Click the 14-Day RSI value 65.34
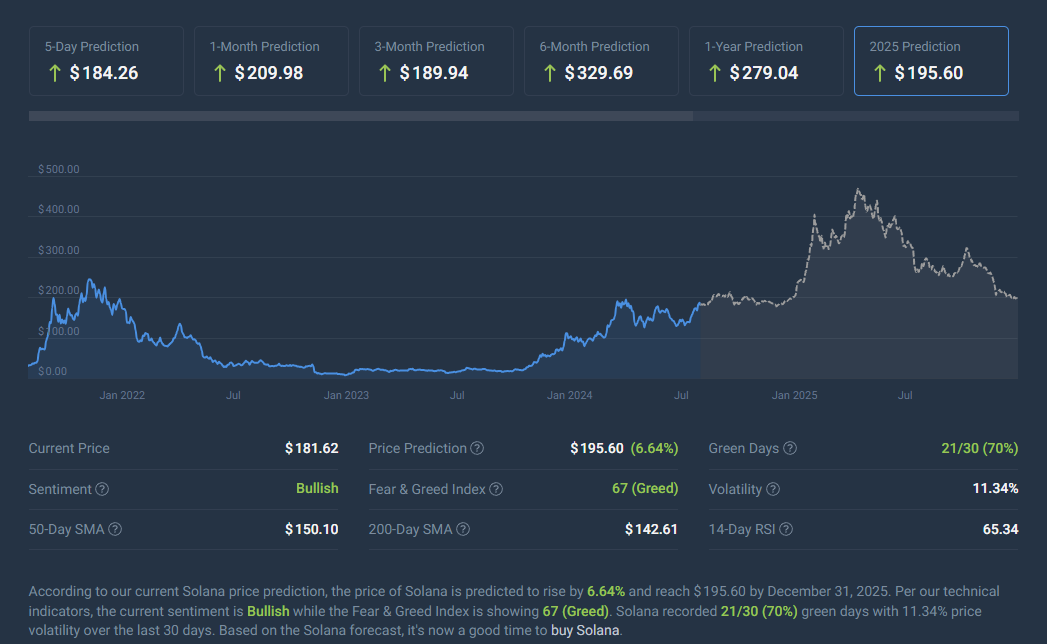 (1000, 529)
